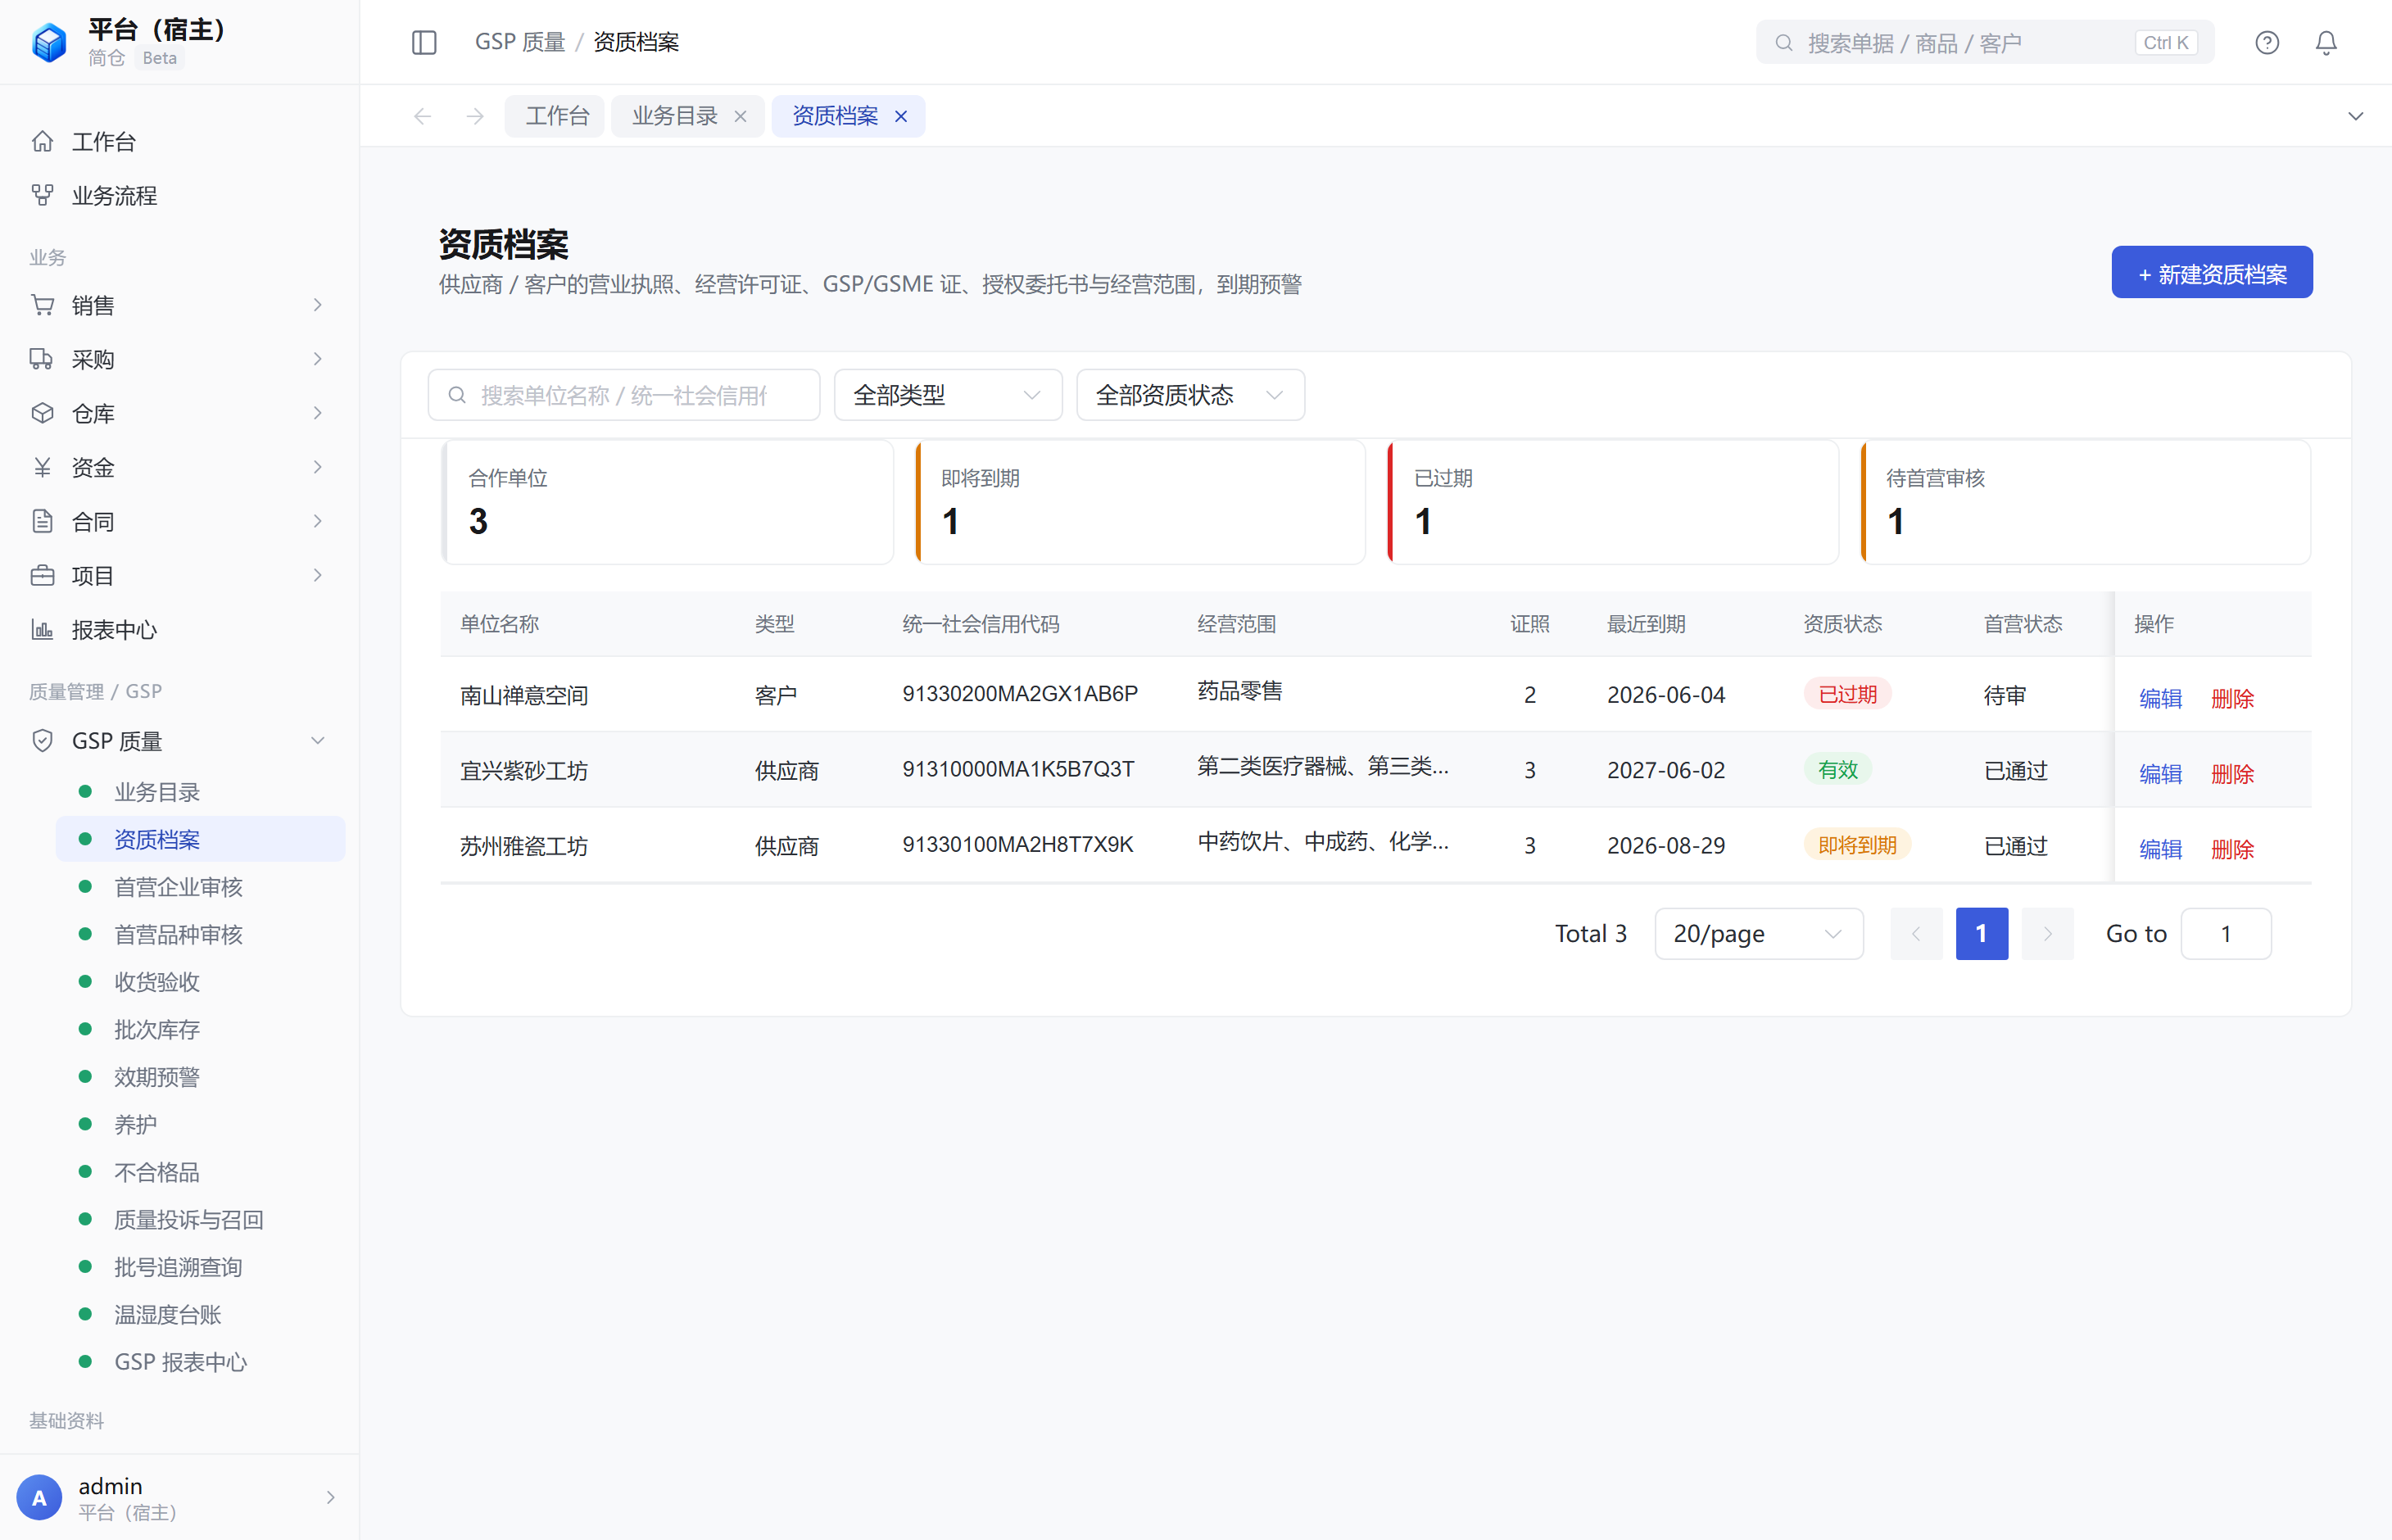Expand the 资金 menu chevron

[x=318, y=467]
